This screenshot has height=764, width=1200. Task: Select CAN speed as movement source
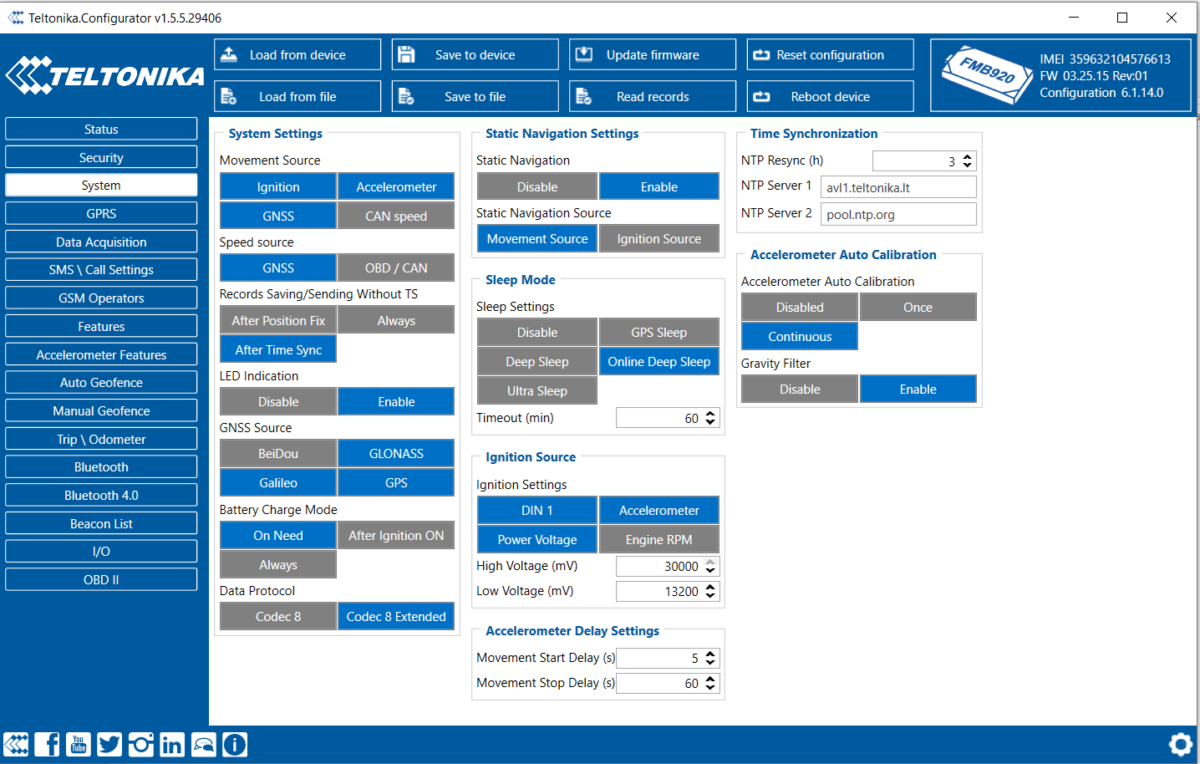pos(396,216)
